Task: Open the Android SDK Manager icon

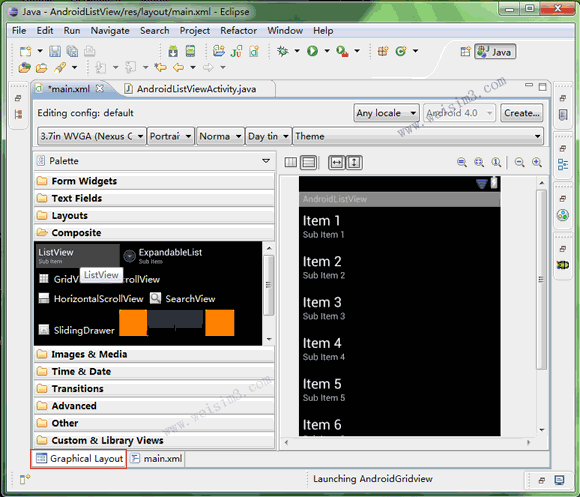Action: point(173,51)
